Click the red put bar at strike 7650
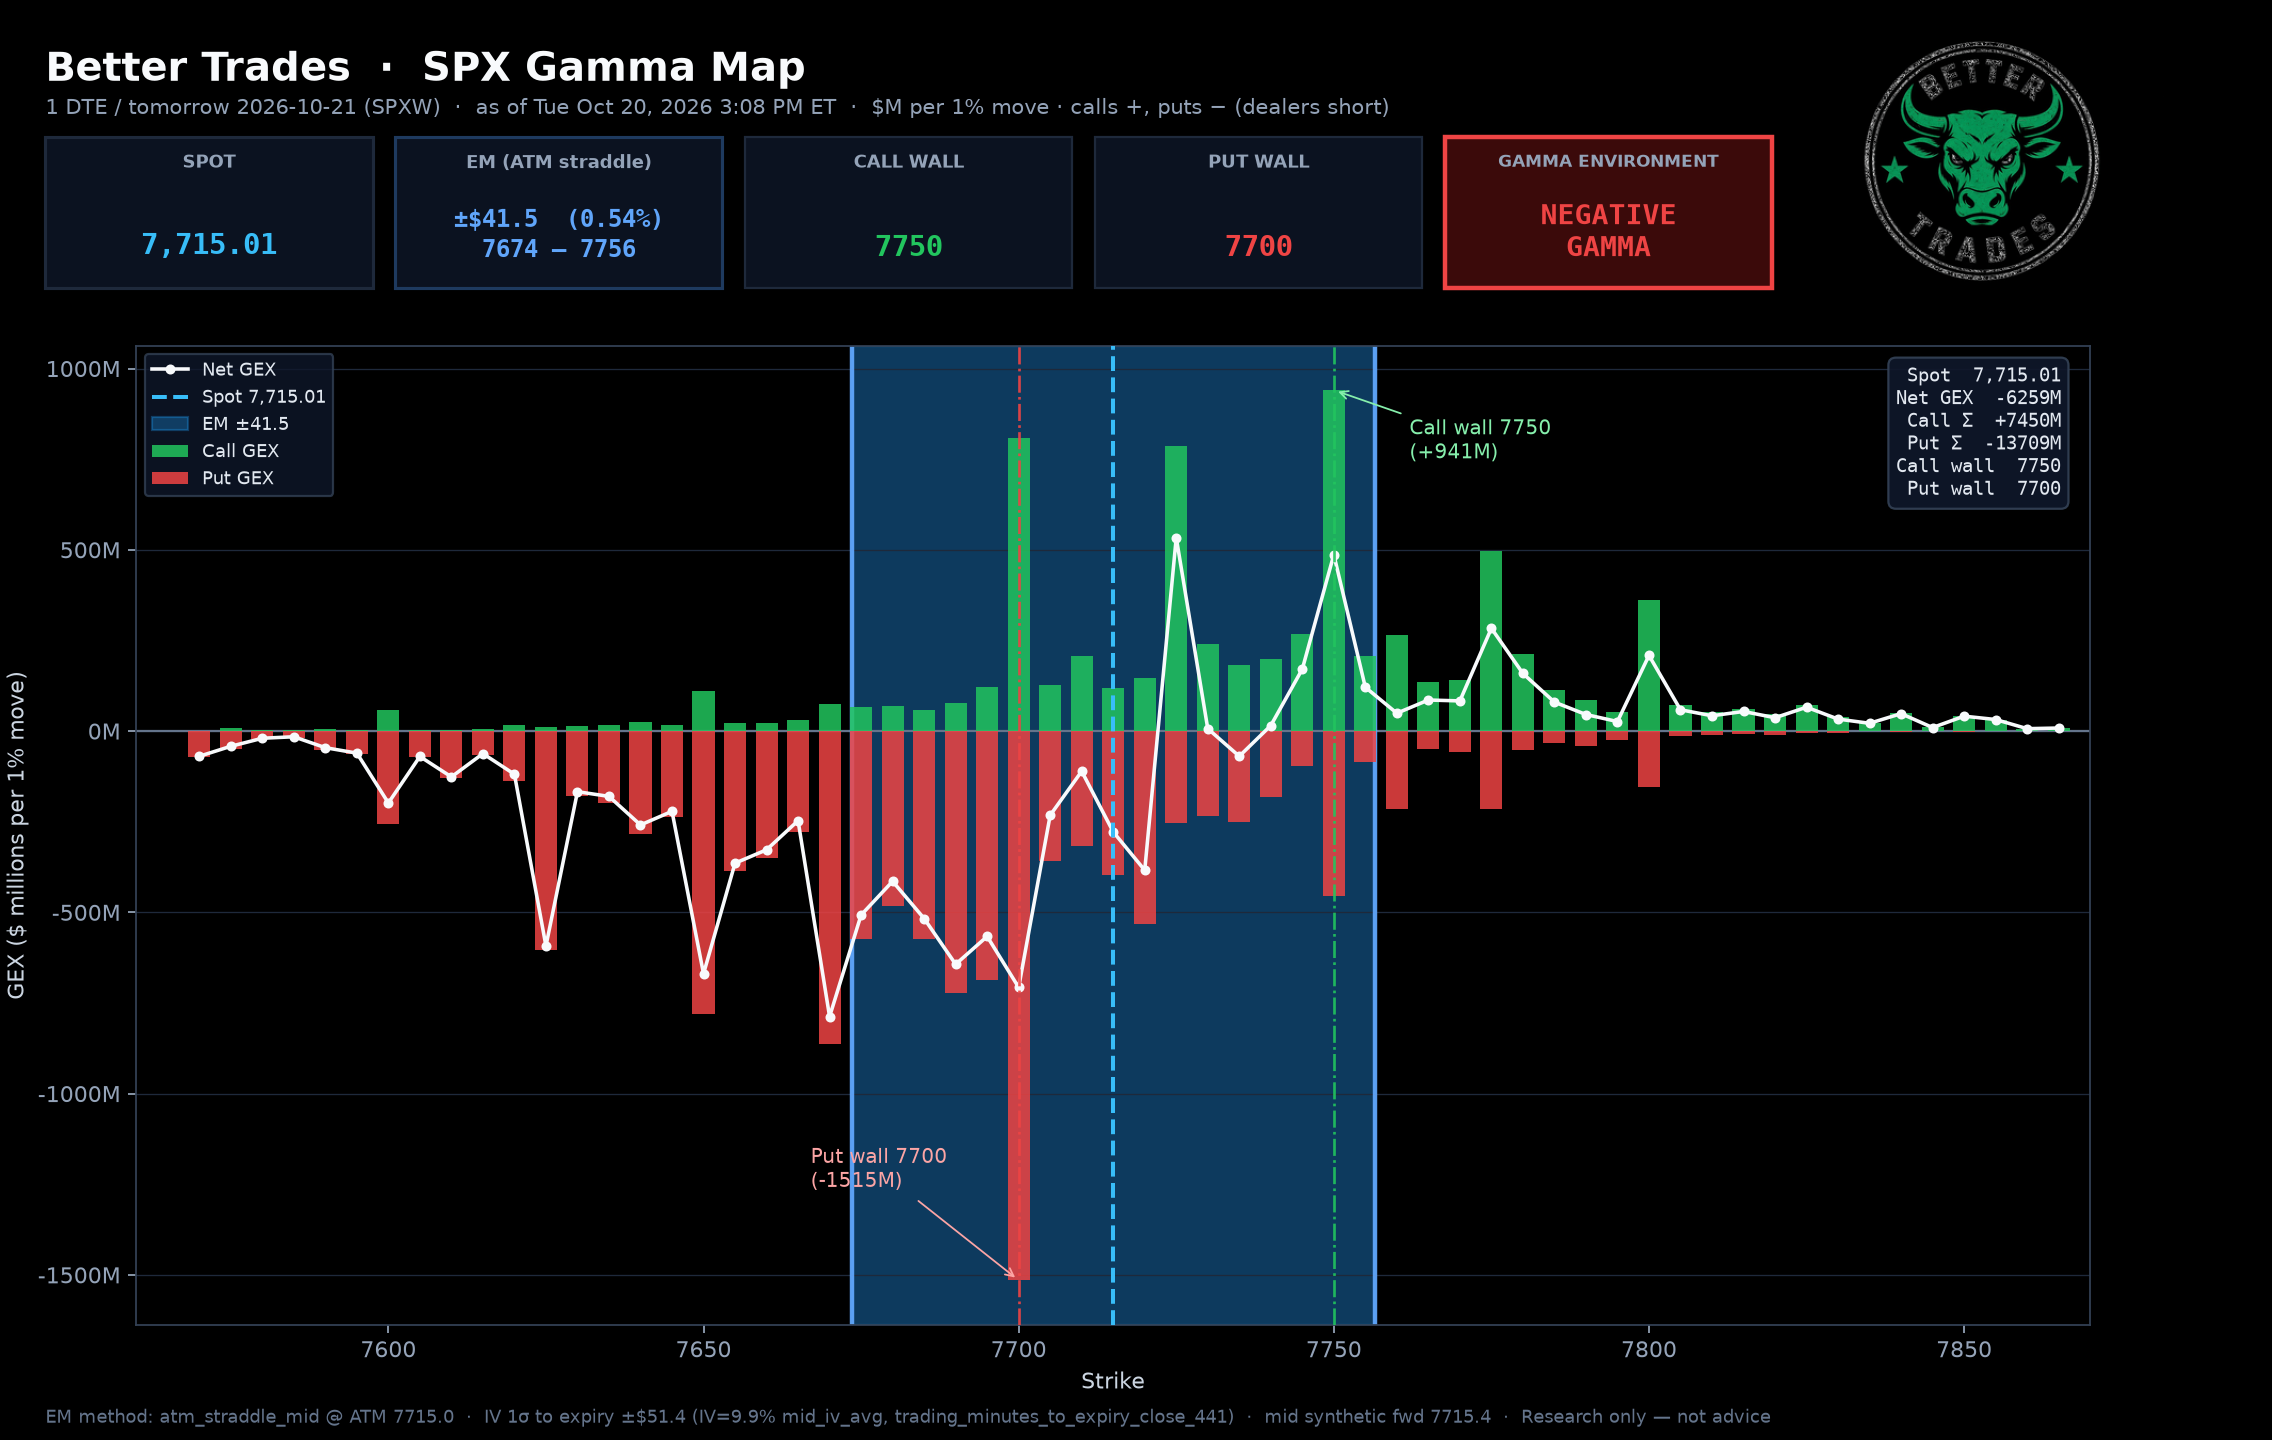This screenshot has height=1440, width=2272. 703,872
